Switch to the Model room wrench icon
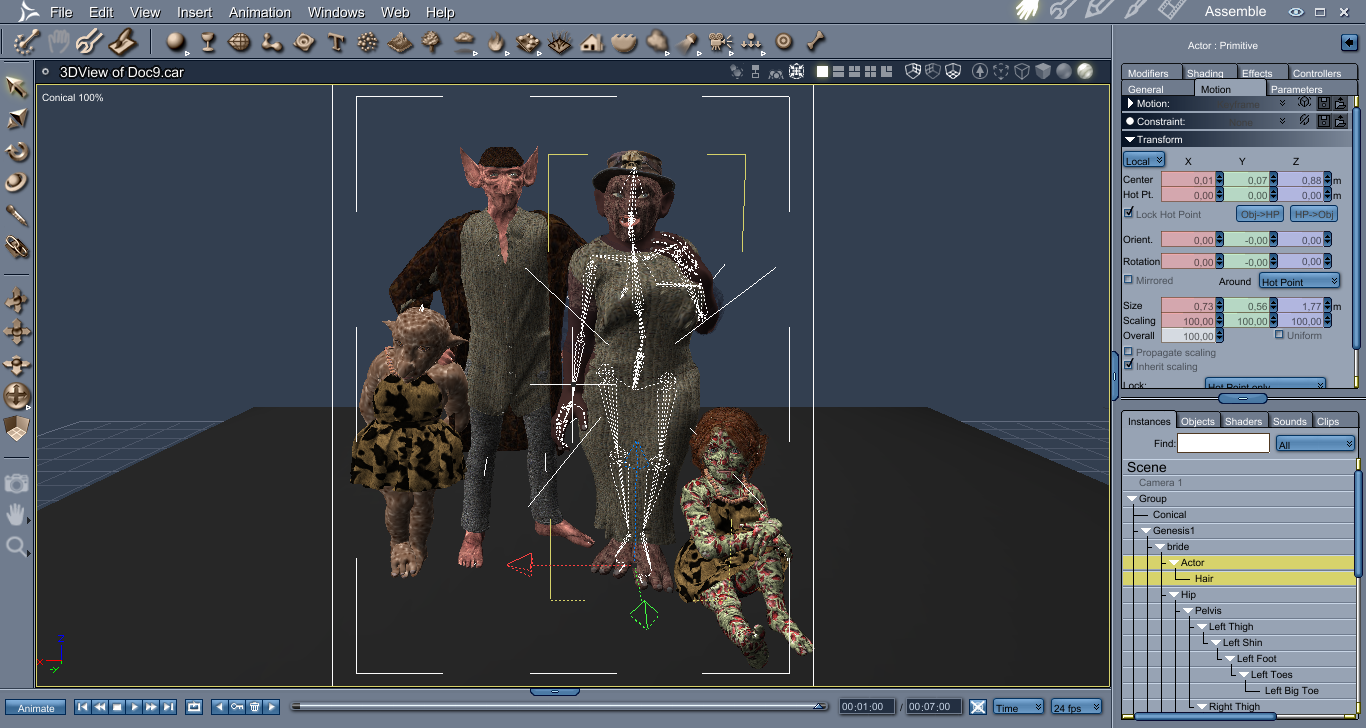The image size is (1366, 728). [x=1062, y=11]
